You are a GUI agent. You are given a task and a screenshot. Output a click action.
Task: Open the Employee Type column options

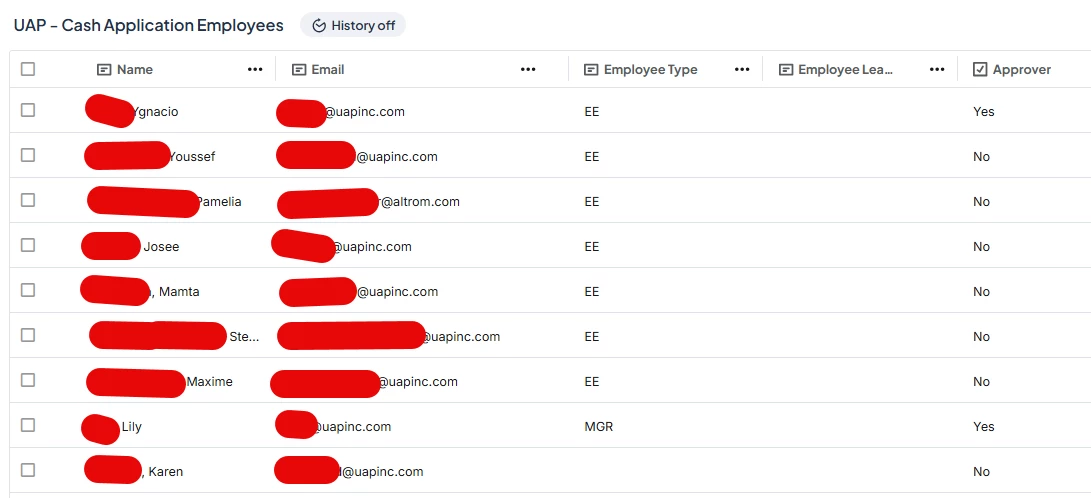pyautogui.click(x=742, y=70)
